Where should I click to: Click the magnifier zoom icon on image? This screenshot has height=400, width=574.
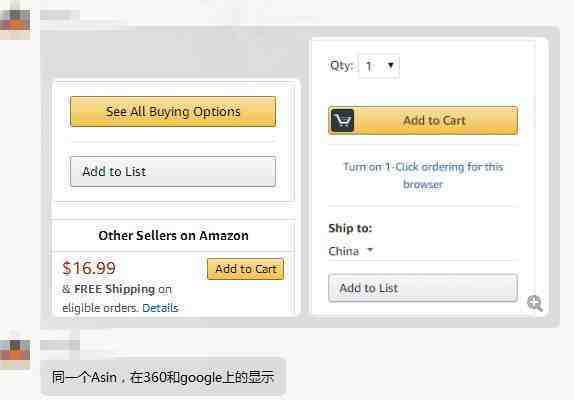tap(535, 303)
